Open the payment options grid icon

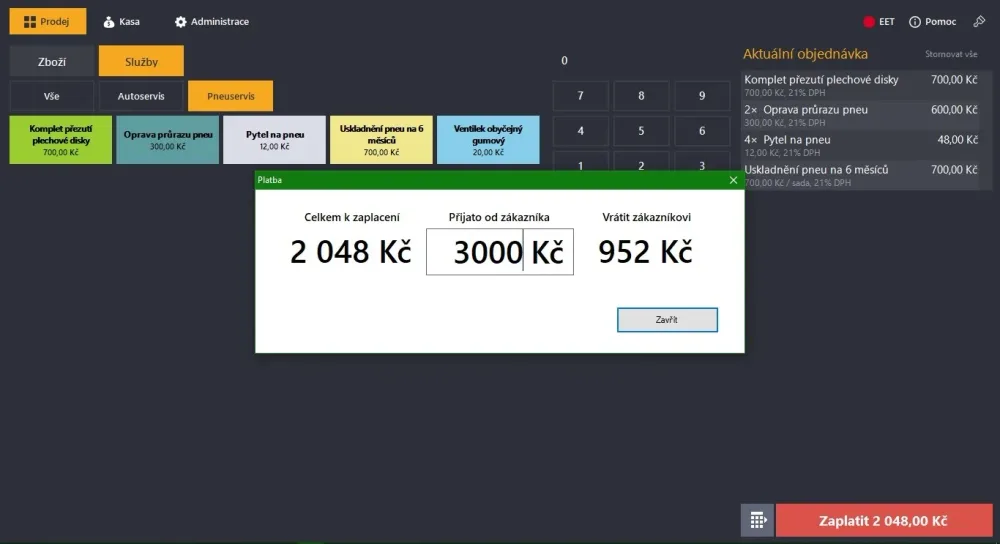coord(758,520)
